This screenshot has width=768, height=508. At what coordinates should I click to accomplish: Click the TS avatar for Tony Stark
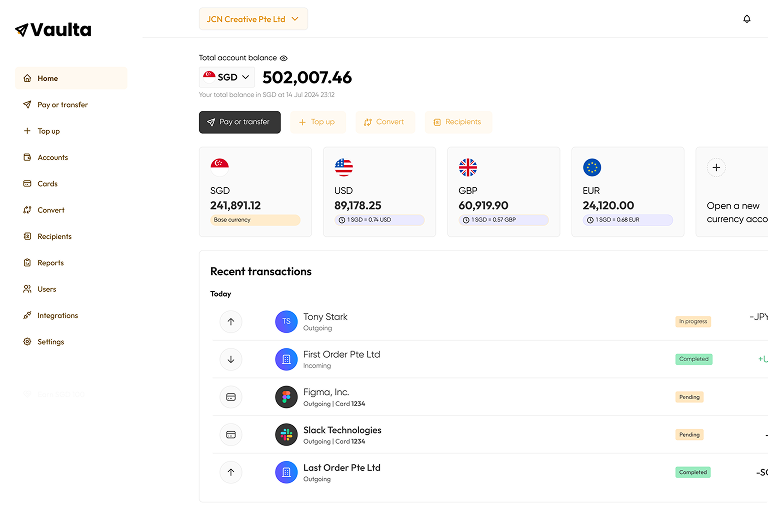287,322
